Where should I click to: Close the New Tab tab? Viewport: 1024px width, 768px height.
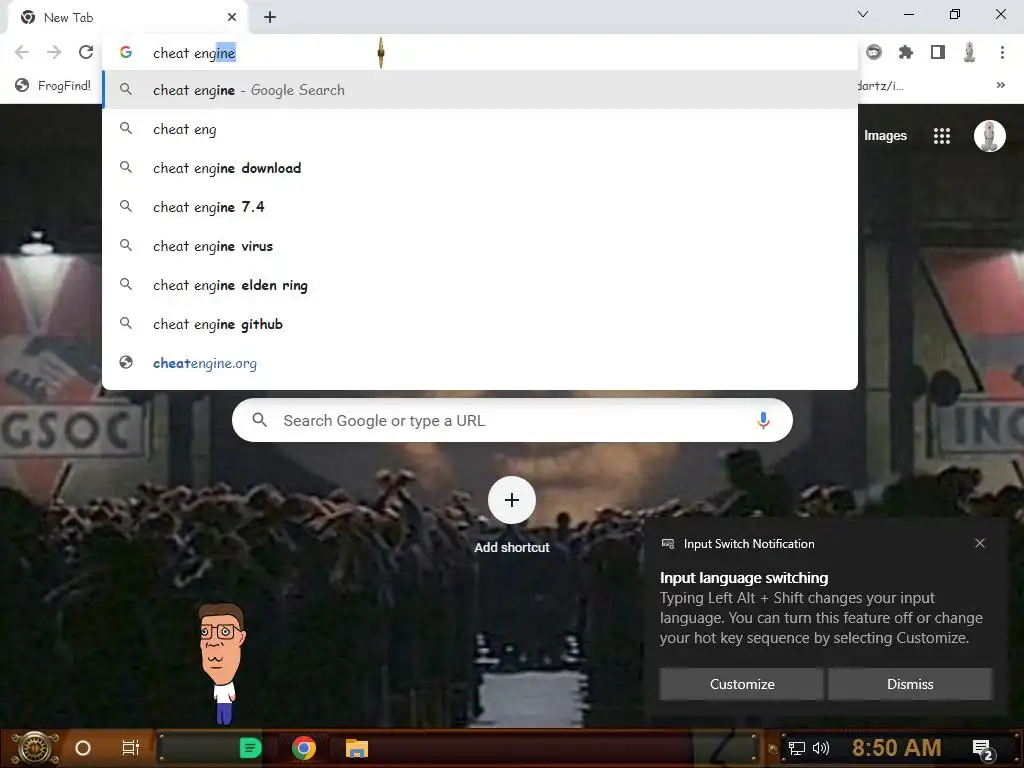click(232, 18)
